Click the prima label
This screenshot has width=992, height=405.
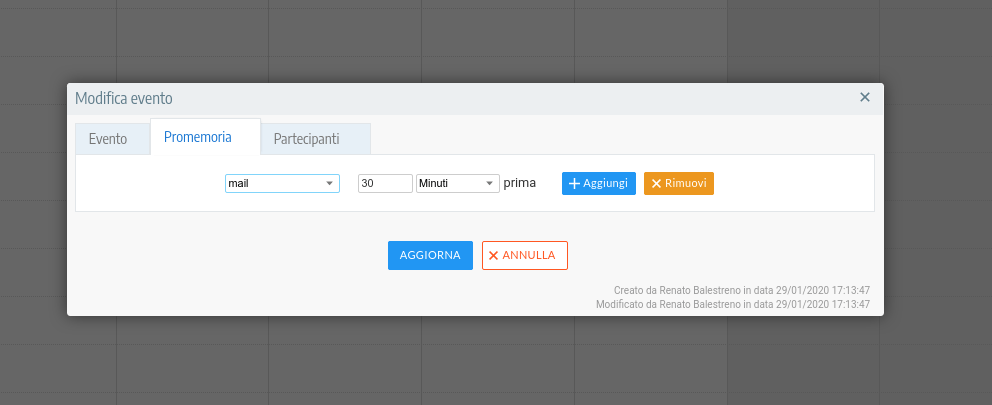pyautogui.click(x=520, y=184)
